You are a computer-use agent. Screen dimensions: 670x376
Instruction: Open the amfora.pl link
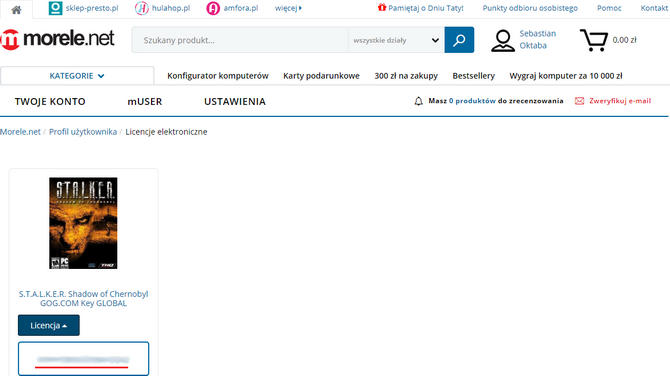(241, 8)
